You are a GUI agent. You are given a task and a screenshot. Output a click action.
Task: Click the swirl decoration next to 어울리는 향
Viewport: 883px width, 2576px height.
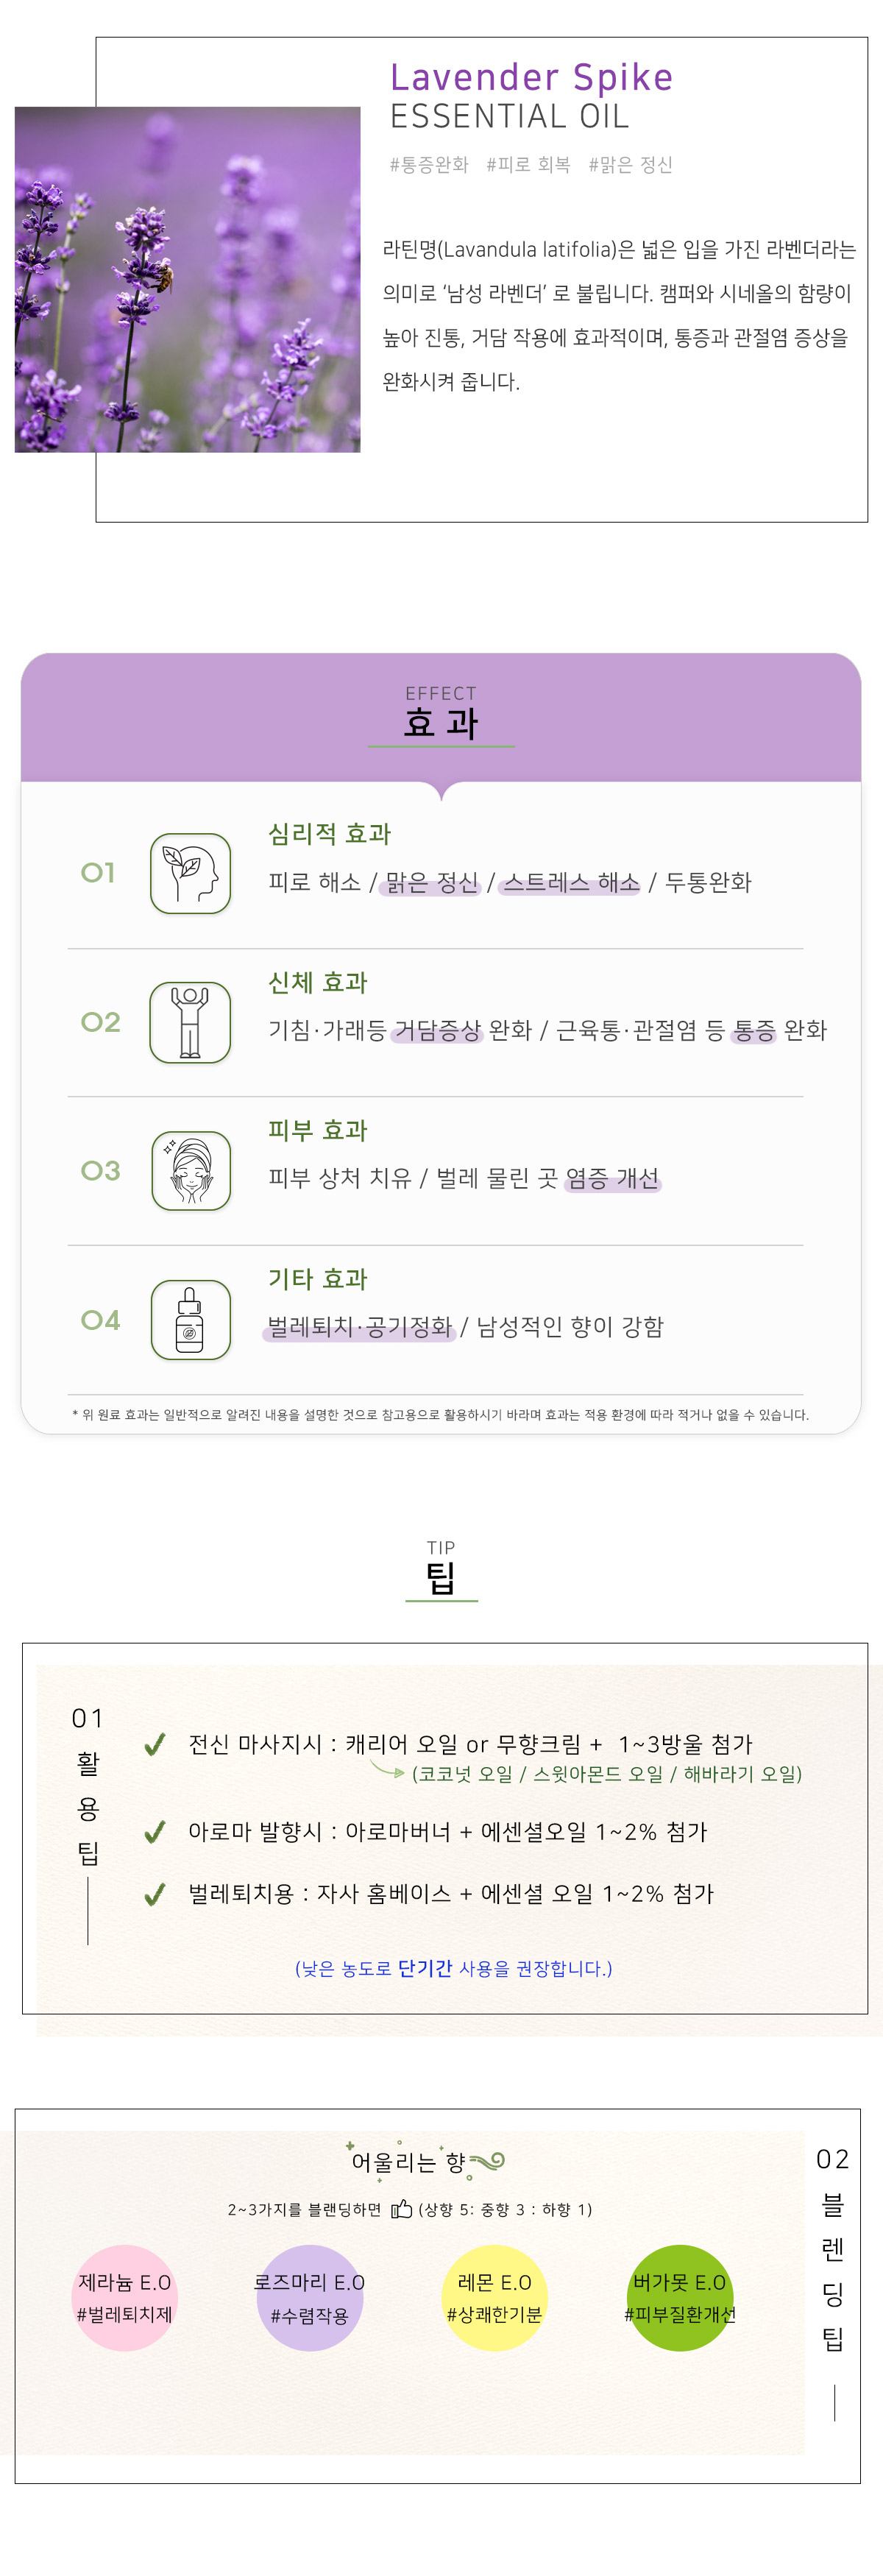[x=487, y=2163]
